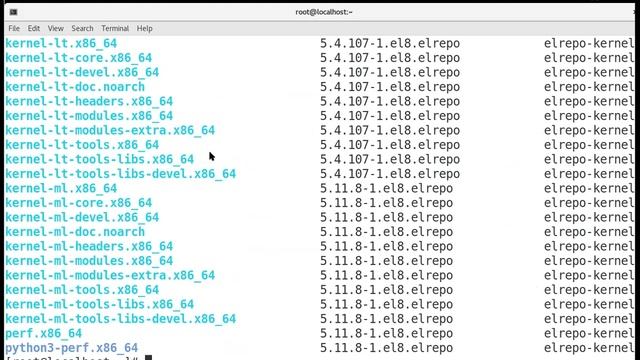Click the text kernel-ml-tools-libs.x86_64
Image resolution: width=640 pixels, height=360 pixels.
[x=100, y=304]
